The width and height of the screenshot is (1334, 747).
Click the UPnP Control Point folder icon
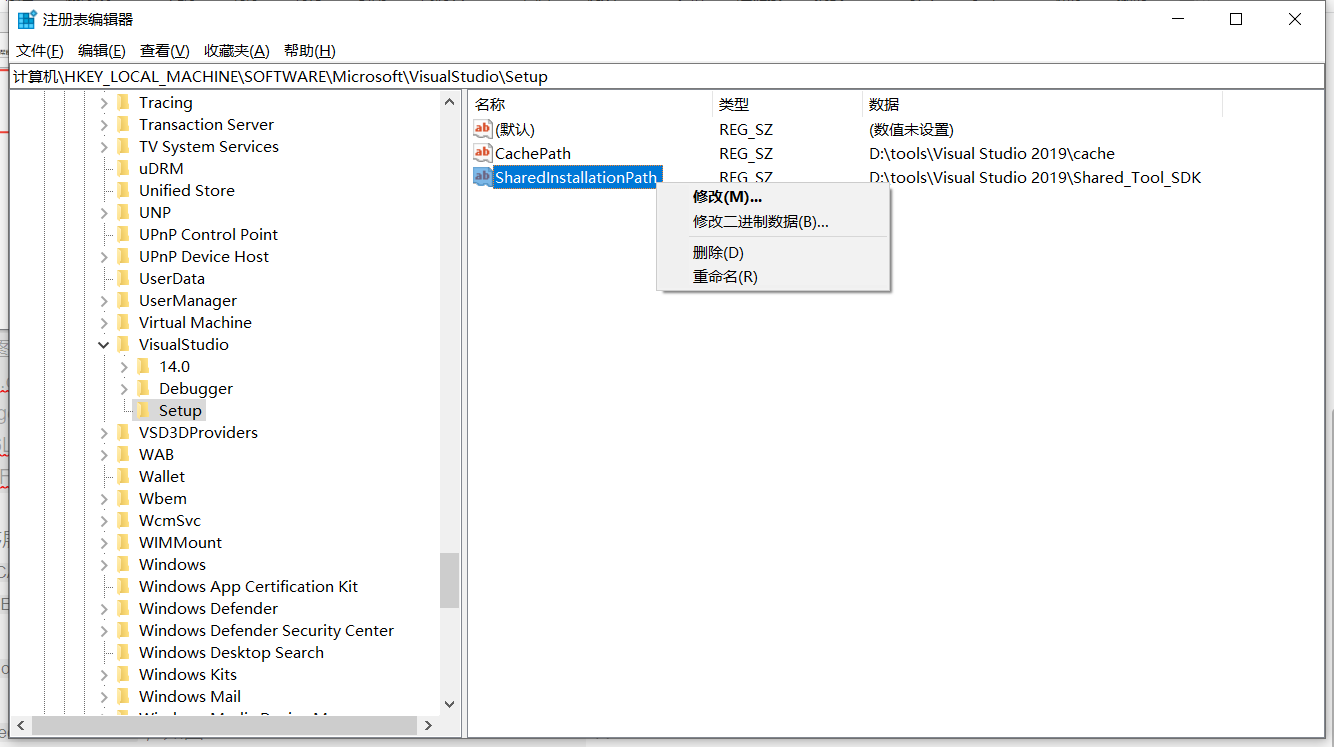tap(123, 234)
